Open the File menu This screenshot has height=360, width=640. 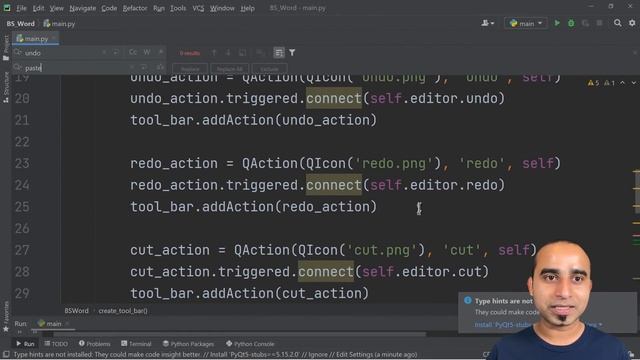(21, 8)
